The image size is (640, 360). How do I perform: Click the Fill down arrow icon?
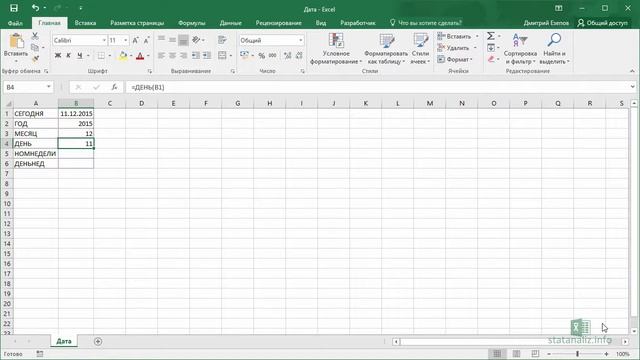coord(491,48)
